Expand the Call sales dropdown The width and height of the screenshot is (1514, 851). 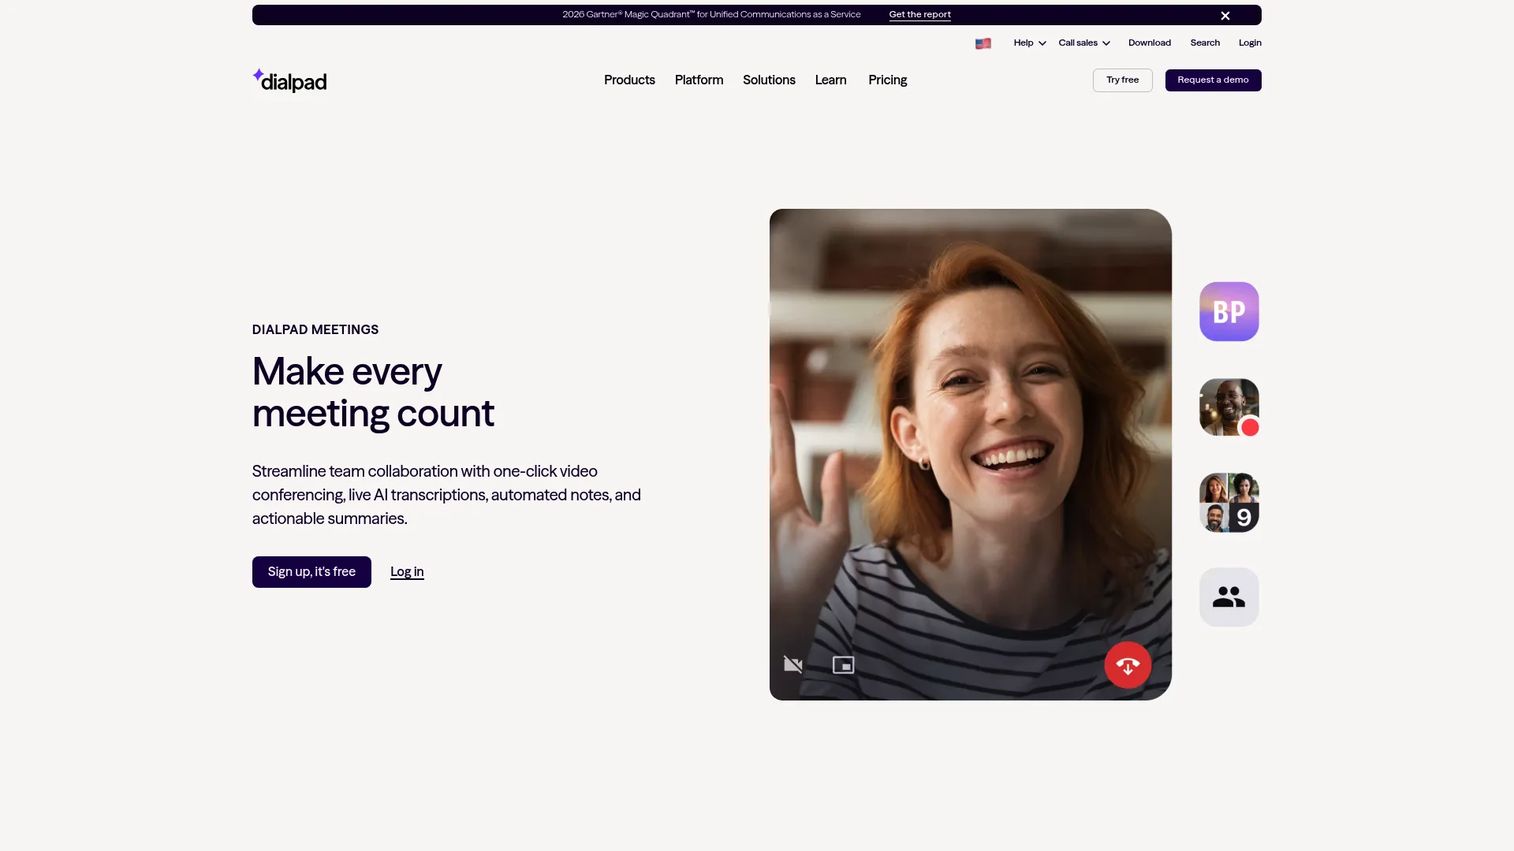(x=1084, y=43)
